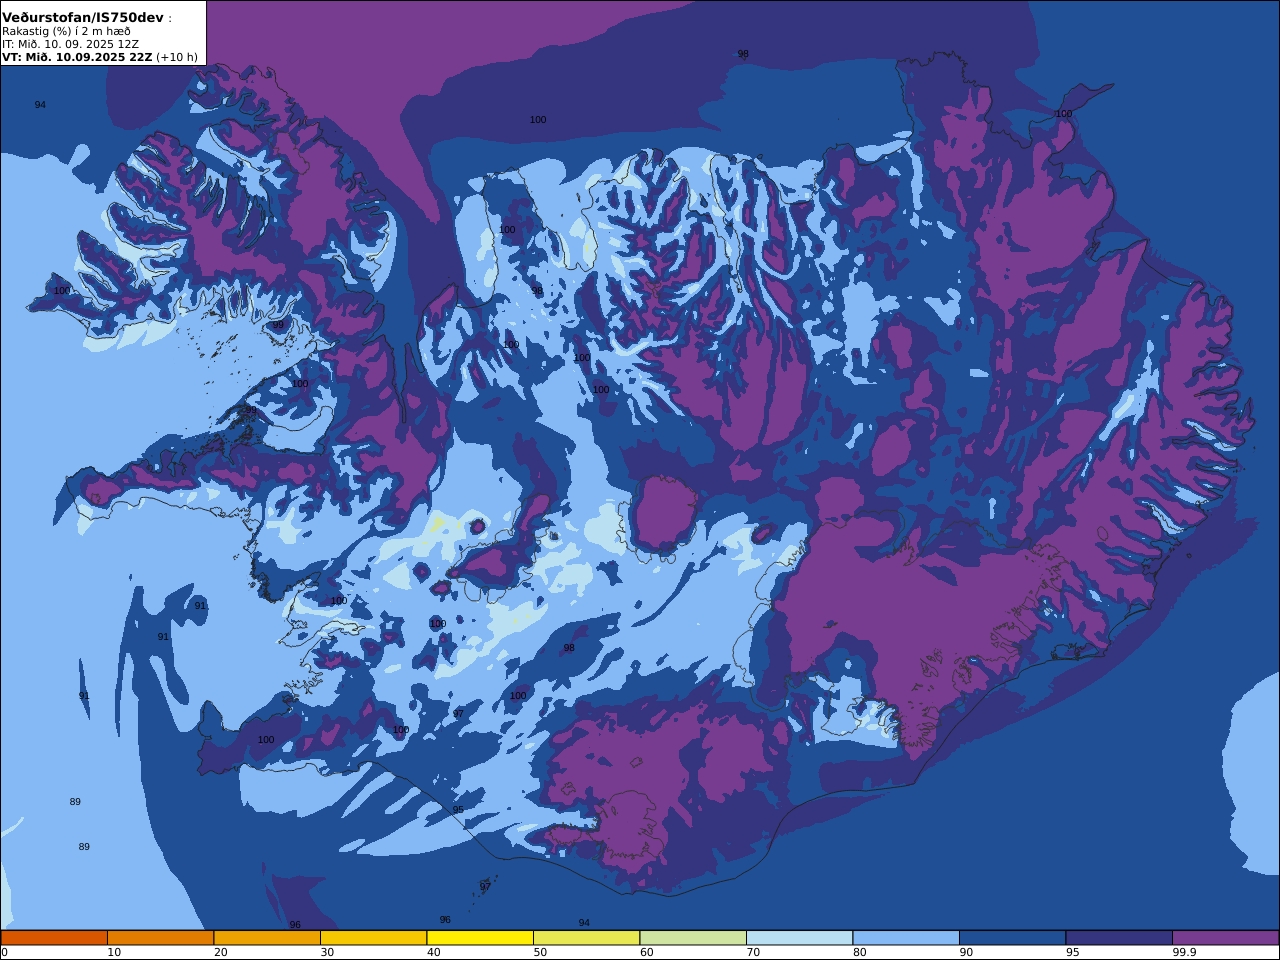
Task: Click the legend tick label "70"
Action: [753, 953]
